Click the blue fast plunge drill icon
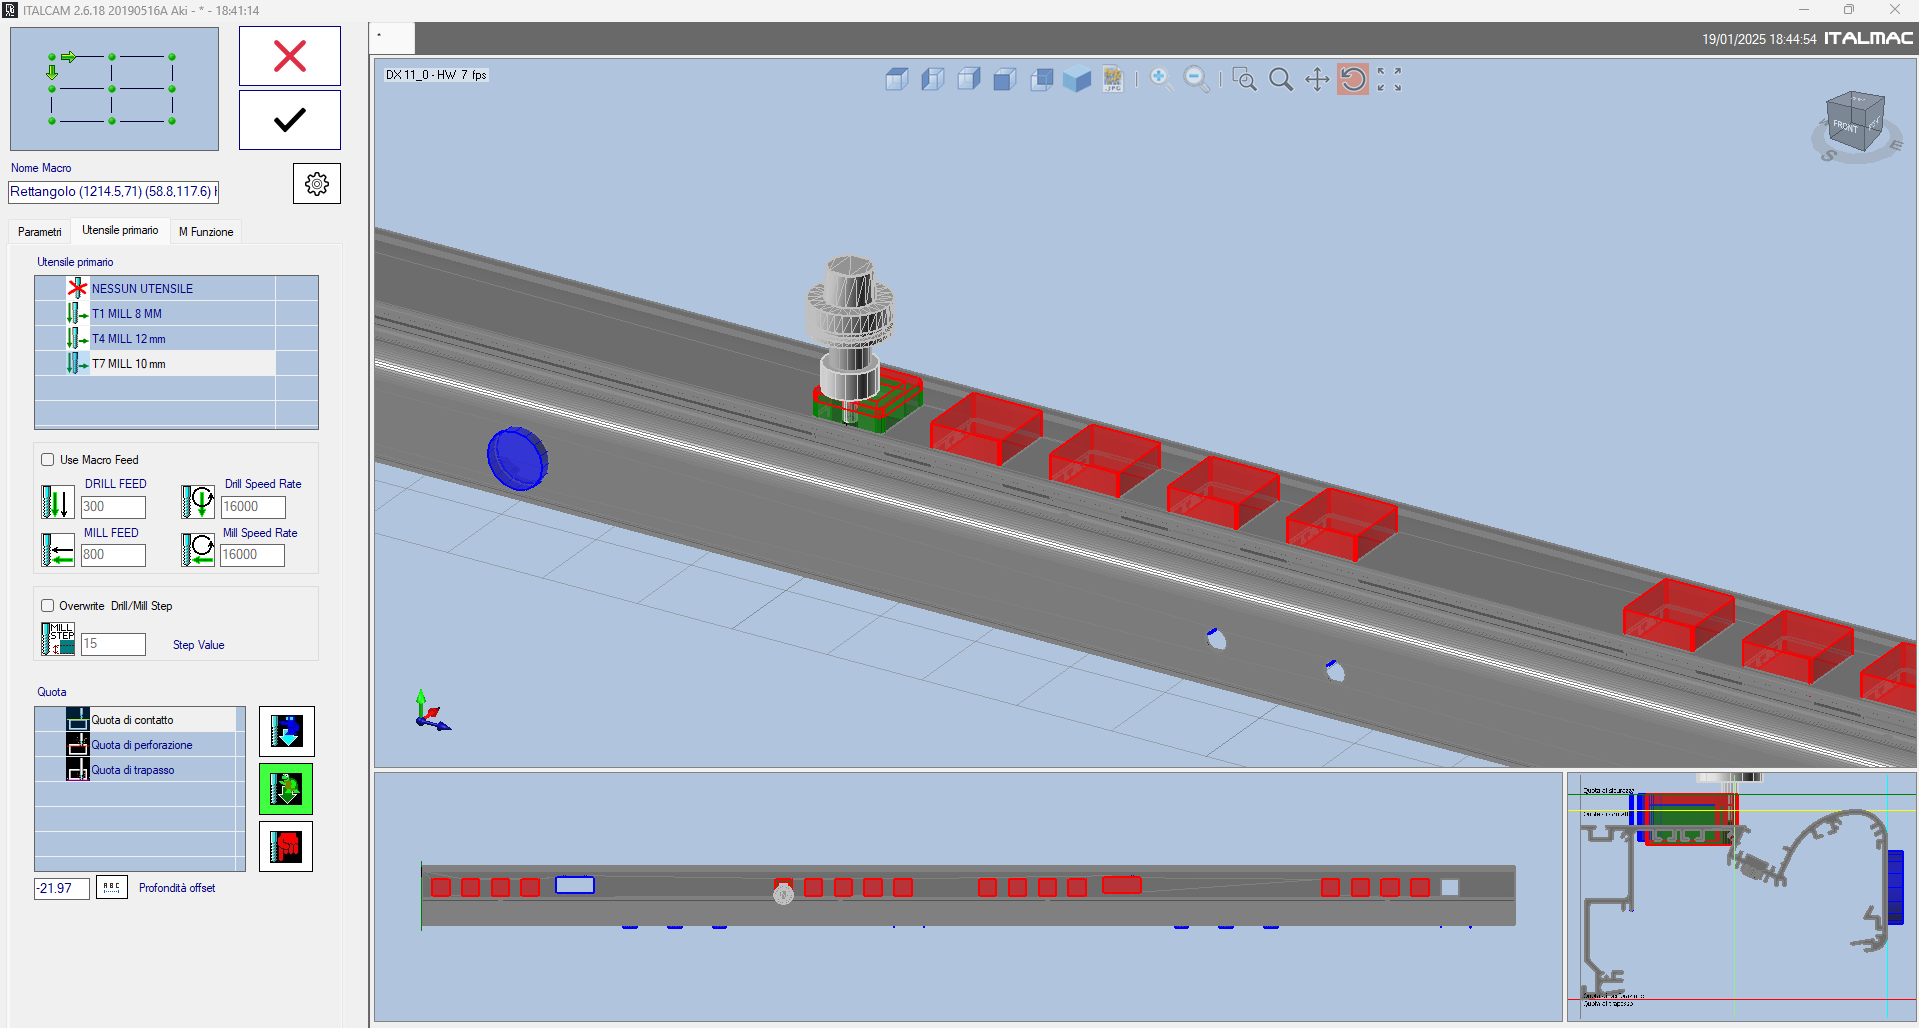Image resolution: width=1919 pixels, height=1028 pixels. 286,732
